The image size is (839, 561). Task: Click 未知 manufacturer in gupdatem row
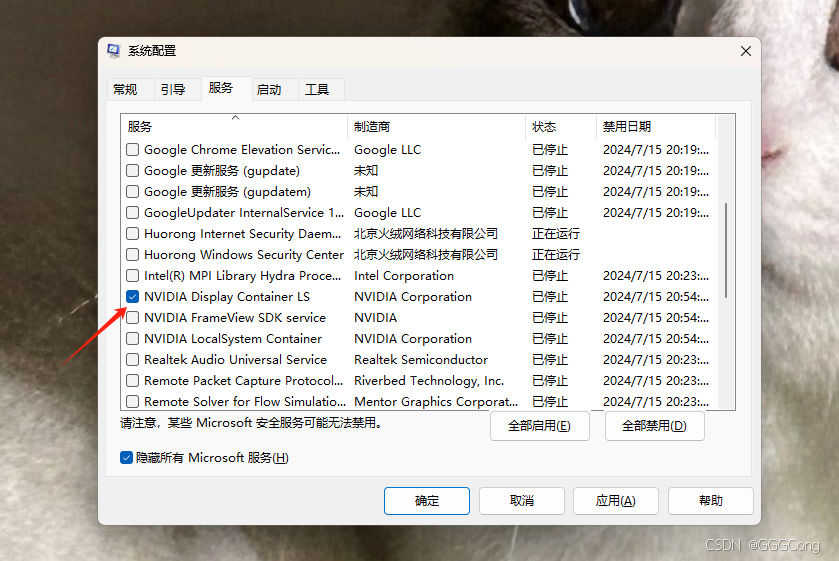point(366,192)
